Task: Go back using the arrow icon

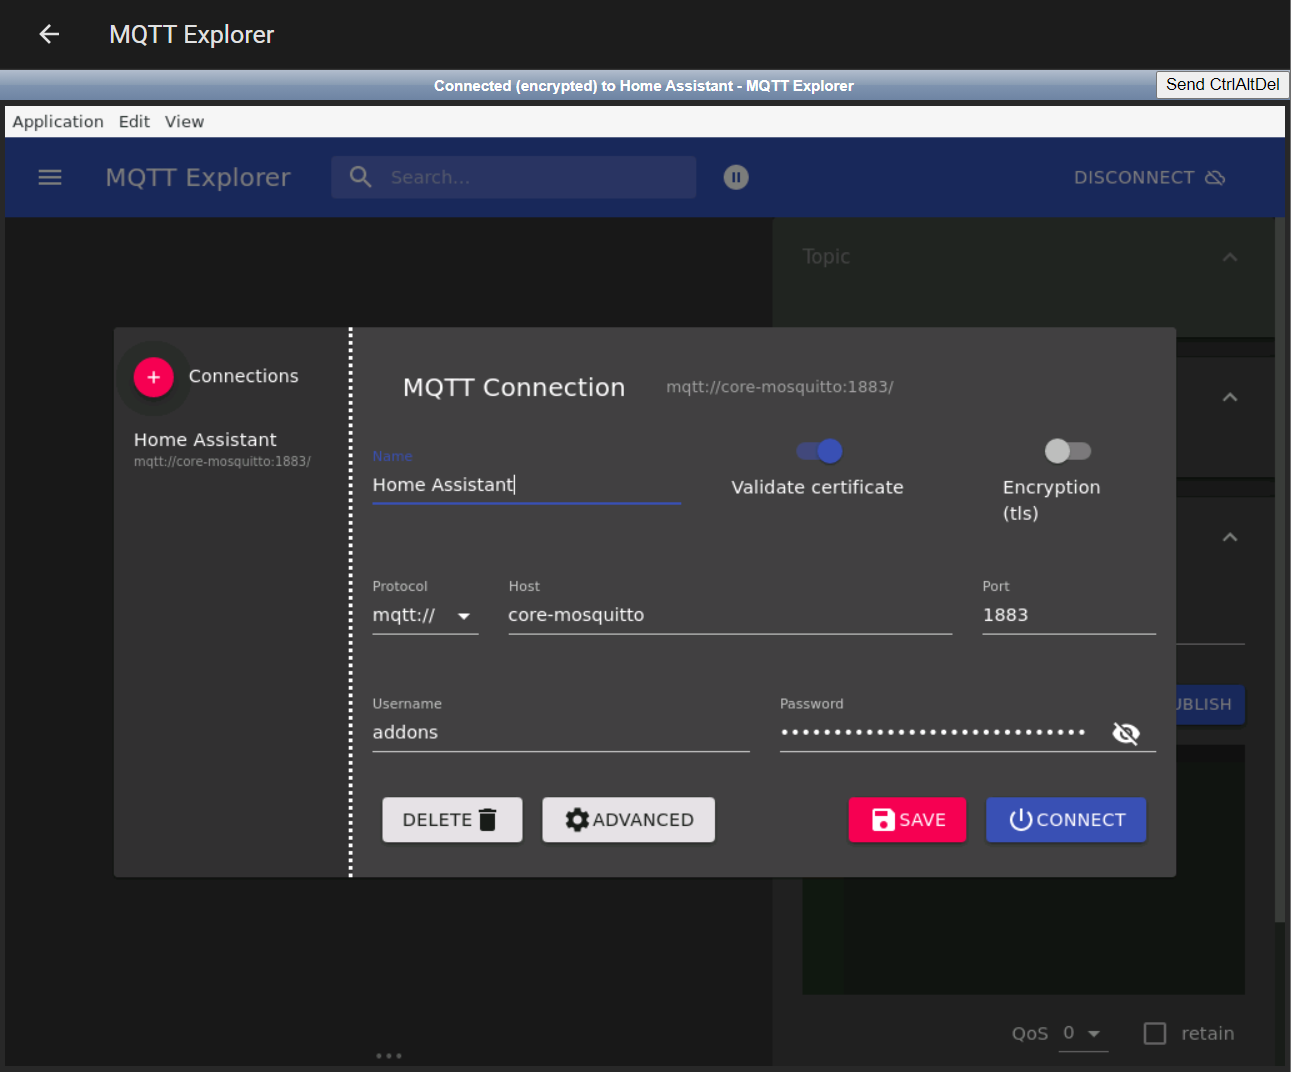Action: click(49, 34)
